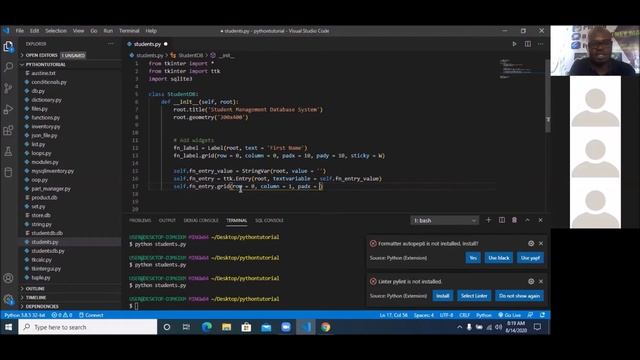
Task: Split the terminal panel
Action: (502, 220)
